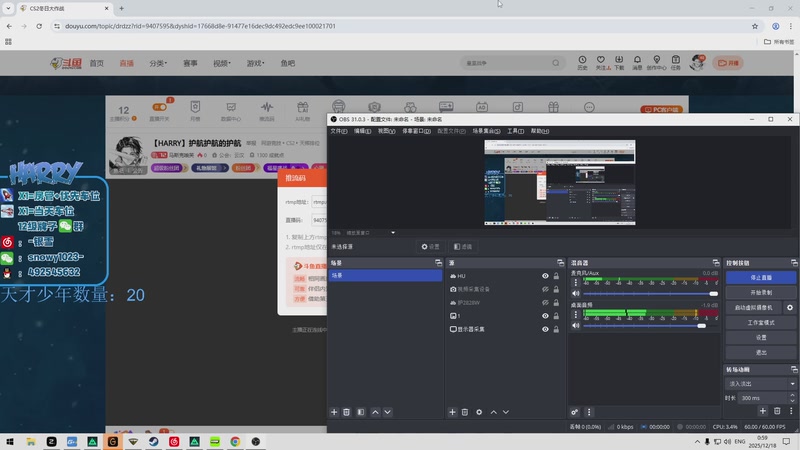Toggle visibility of HU source
Image resolution: width=800 pixels, height=450 pixels.
(545, 276)
